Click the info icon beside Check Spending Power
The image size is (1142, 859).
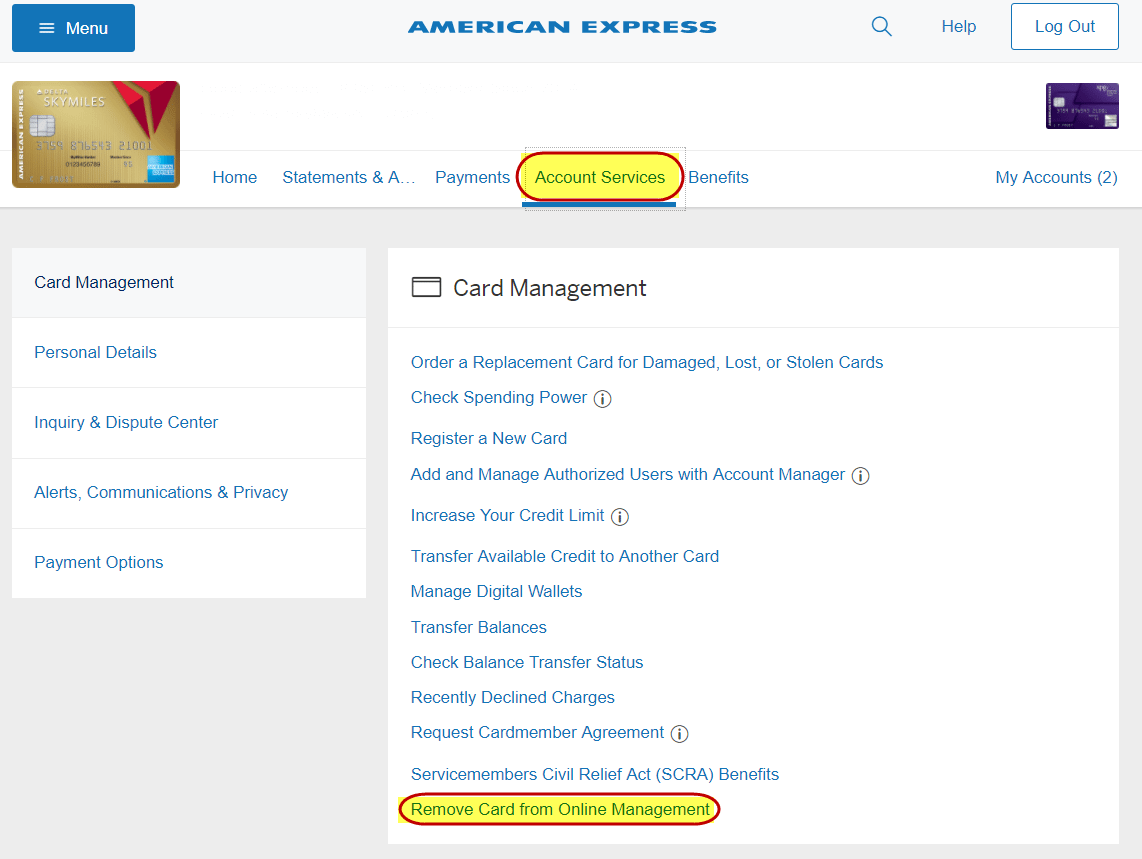602,399
